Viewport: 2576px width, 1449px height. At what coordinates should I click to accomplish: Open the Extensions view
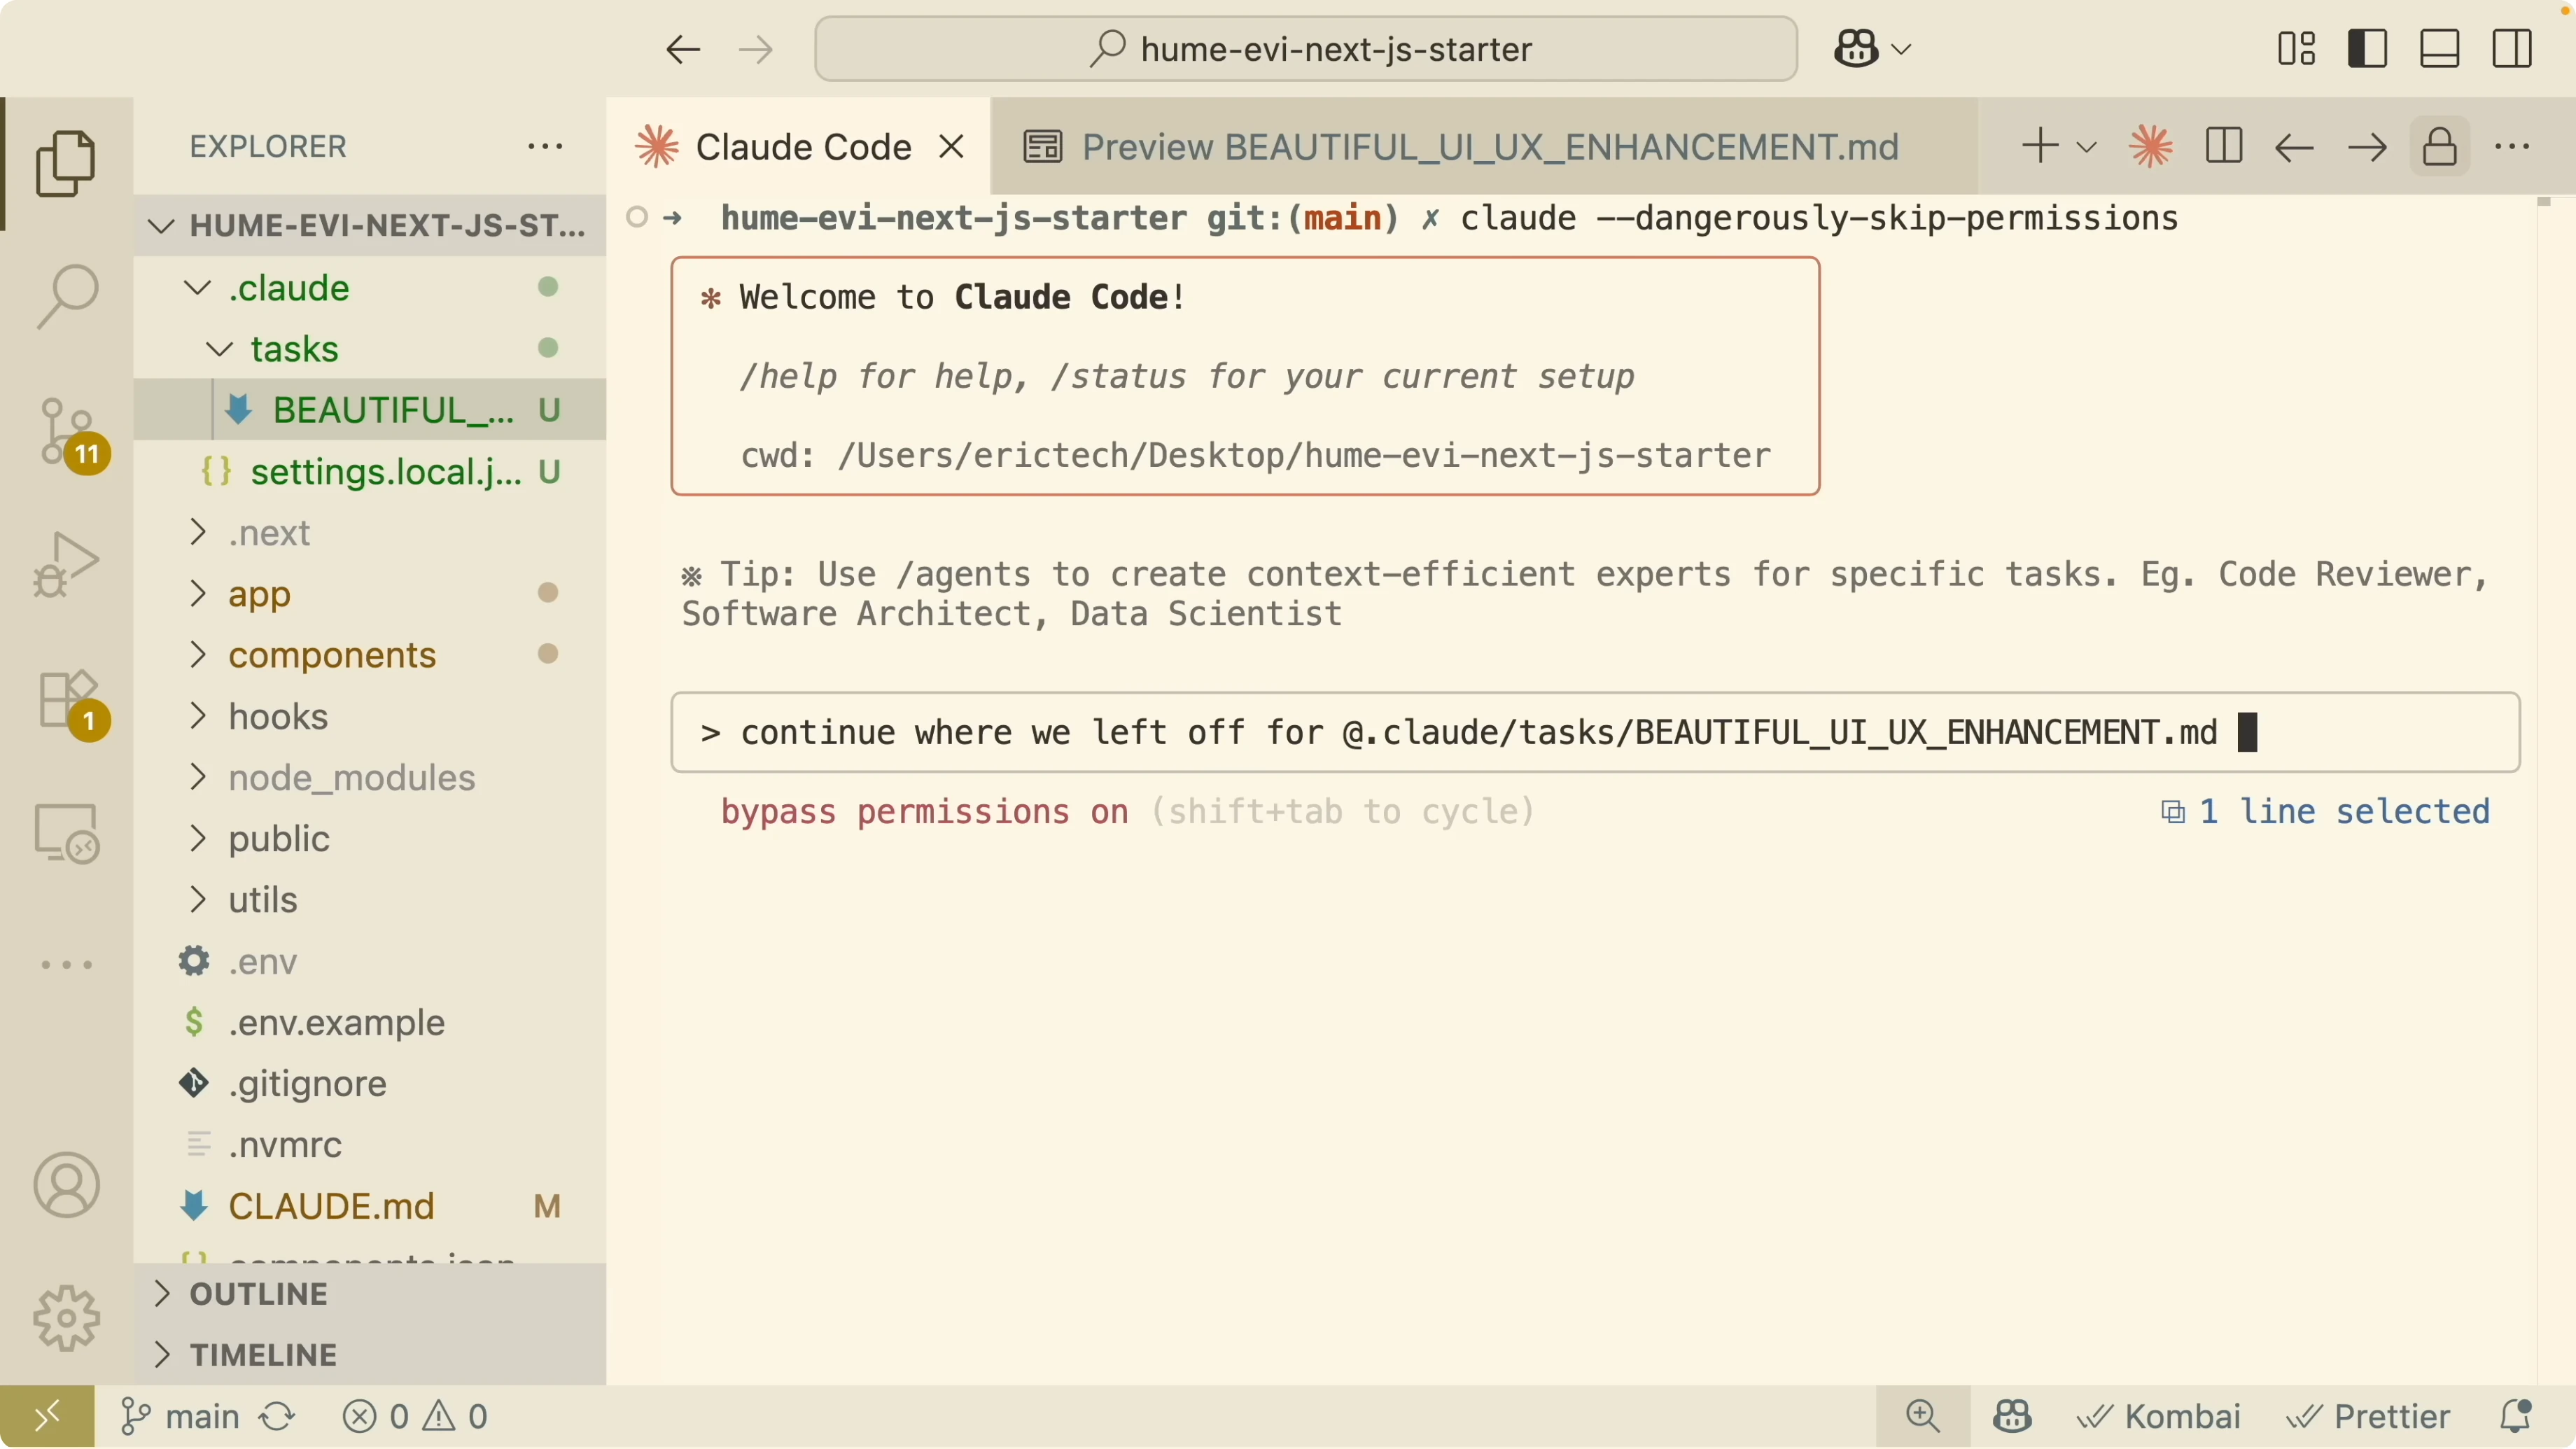pos(67,700)
